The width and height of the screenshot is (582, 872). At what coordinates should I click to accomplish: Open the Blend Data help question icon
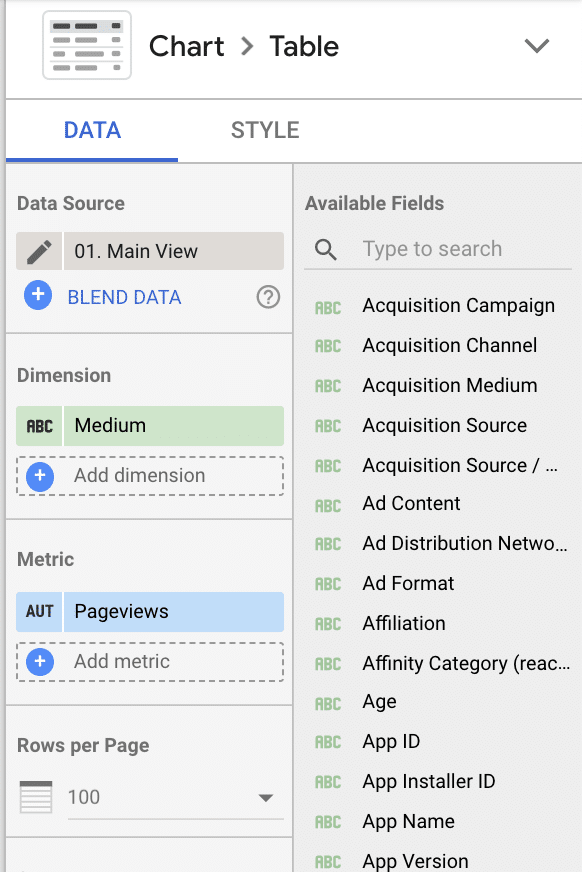coord(268,297)
